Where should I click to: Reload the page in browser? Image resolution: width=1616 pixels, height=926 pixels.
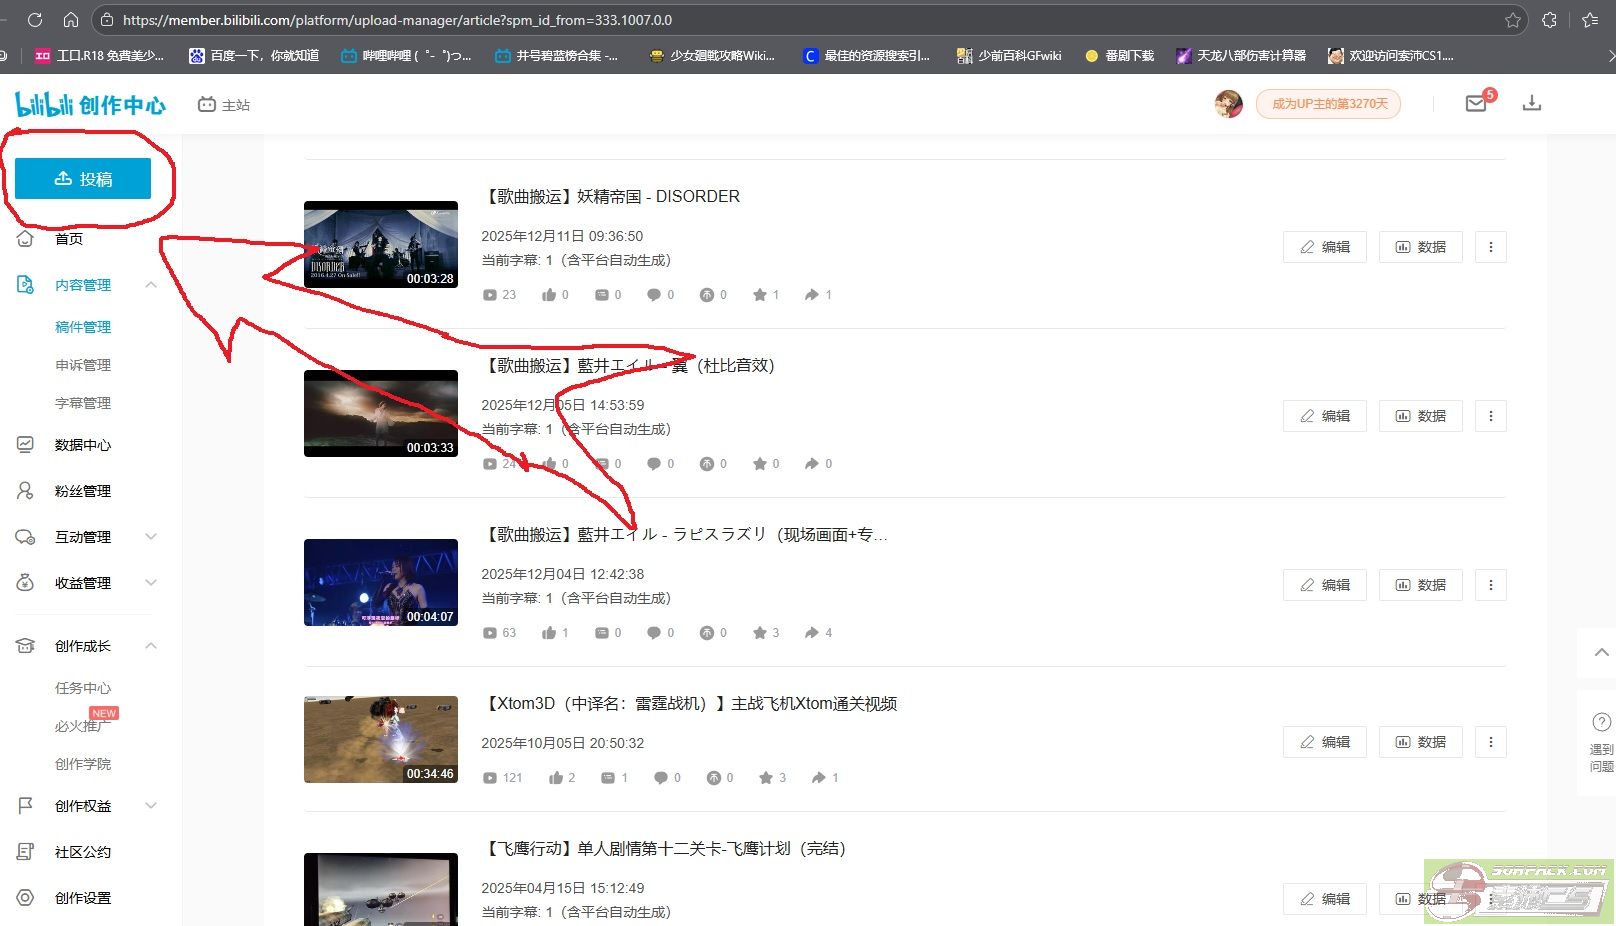tap(35, 20)
